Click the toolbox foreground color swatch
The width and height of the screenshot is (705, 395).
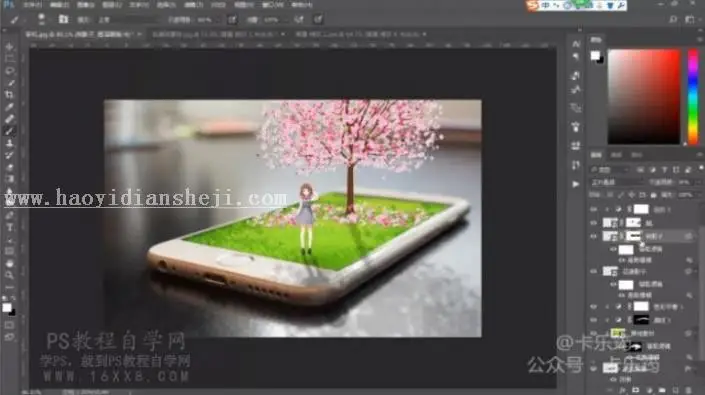6,307
